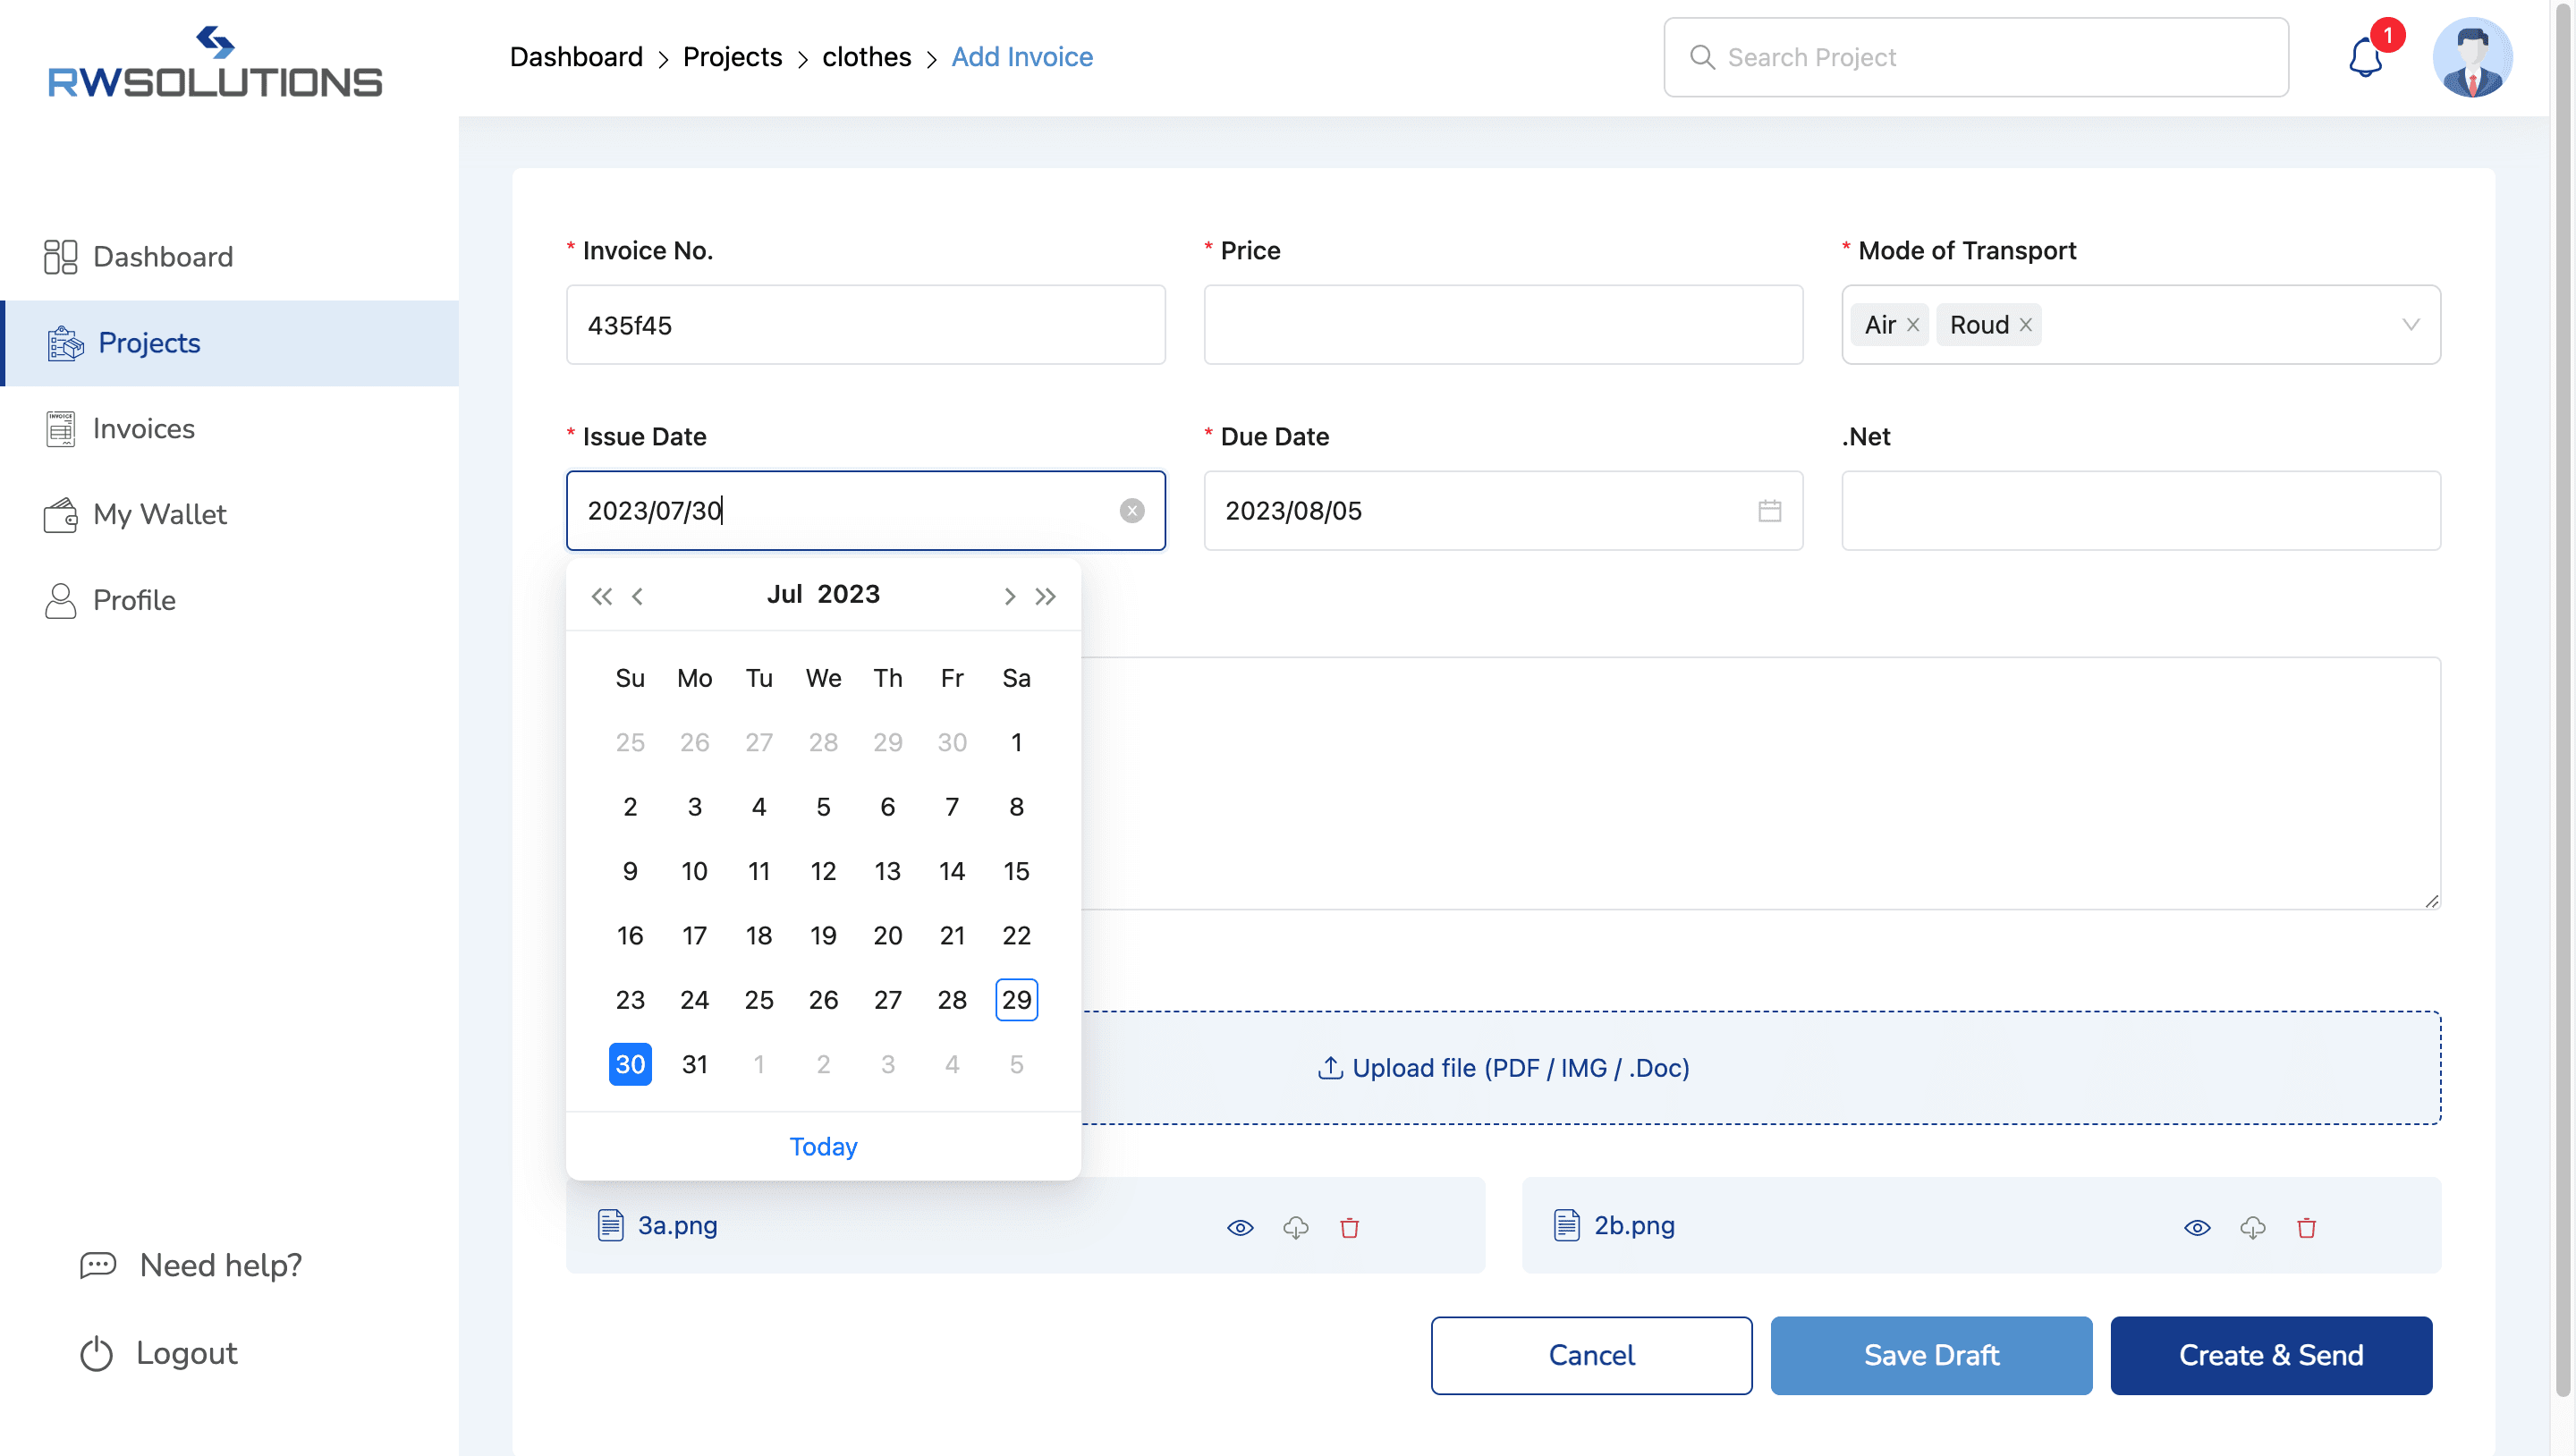
Task: Pick greyed June 28 in the calendar
Action: click(x=823, y=743)
